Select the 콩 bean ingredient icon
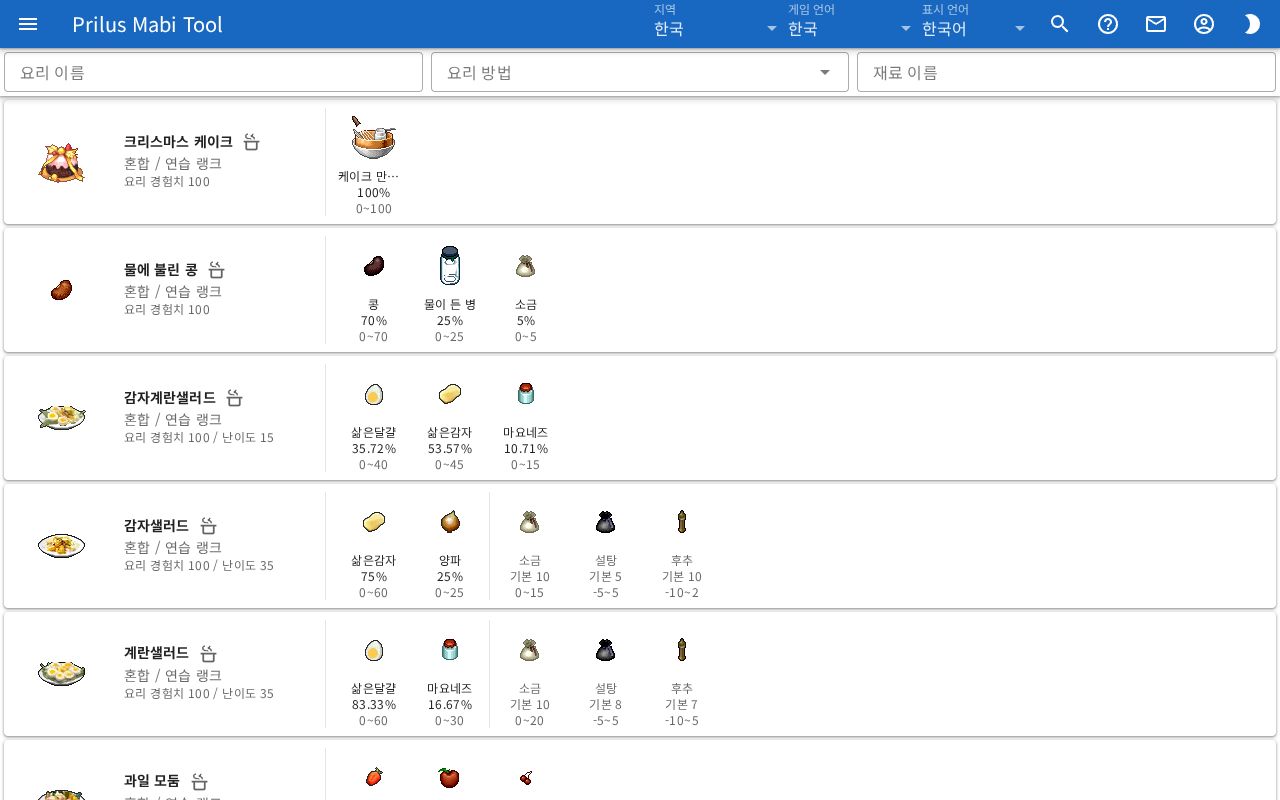This screenshot has height=800, width=1280. [x=374, y=266]
